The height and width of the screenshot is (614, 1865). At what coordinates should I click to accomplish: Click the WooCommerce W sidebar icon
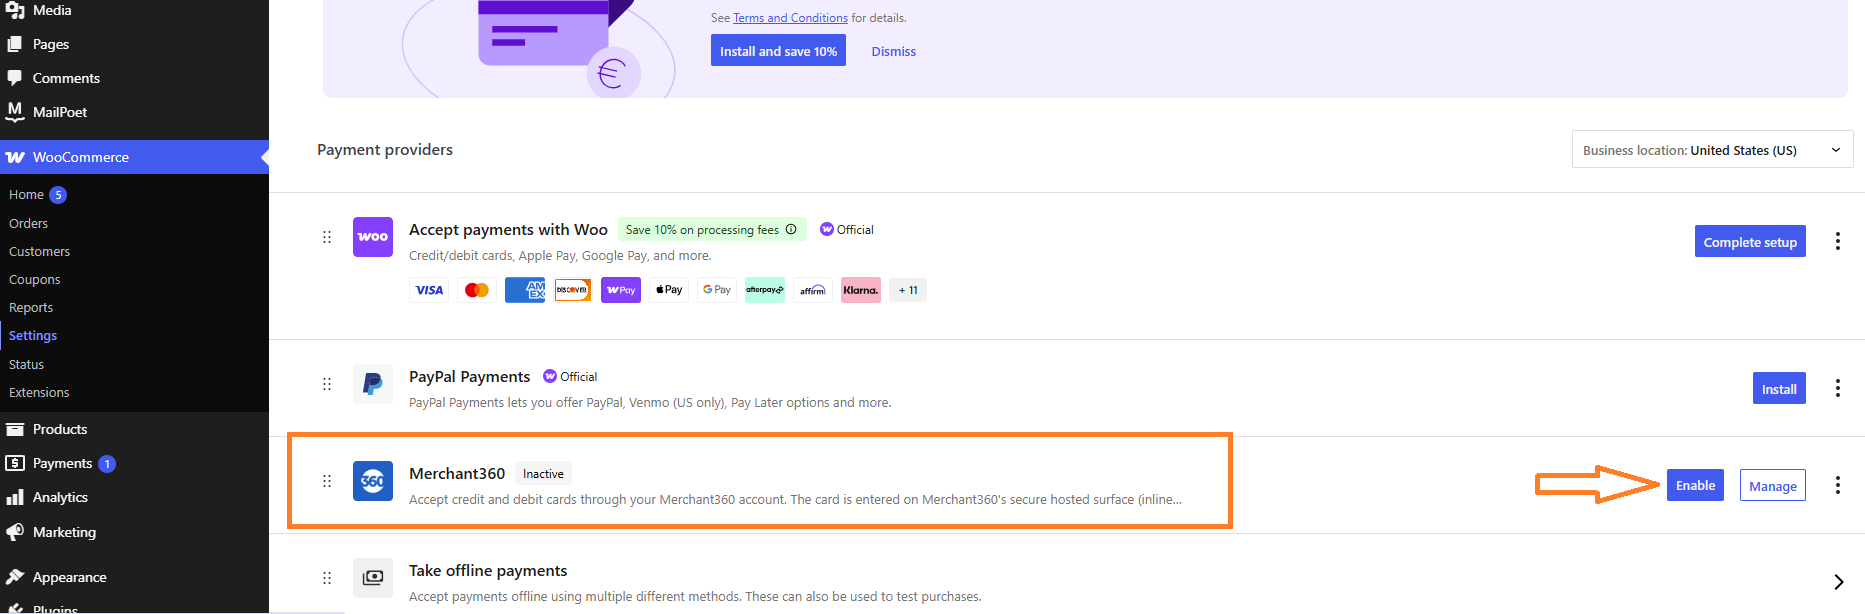(x=15, y=157)
